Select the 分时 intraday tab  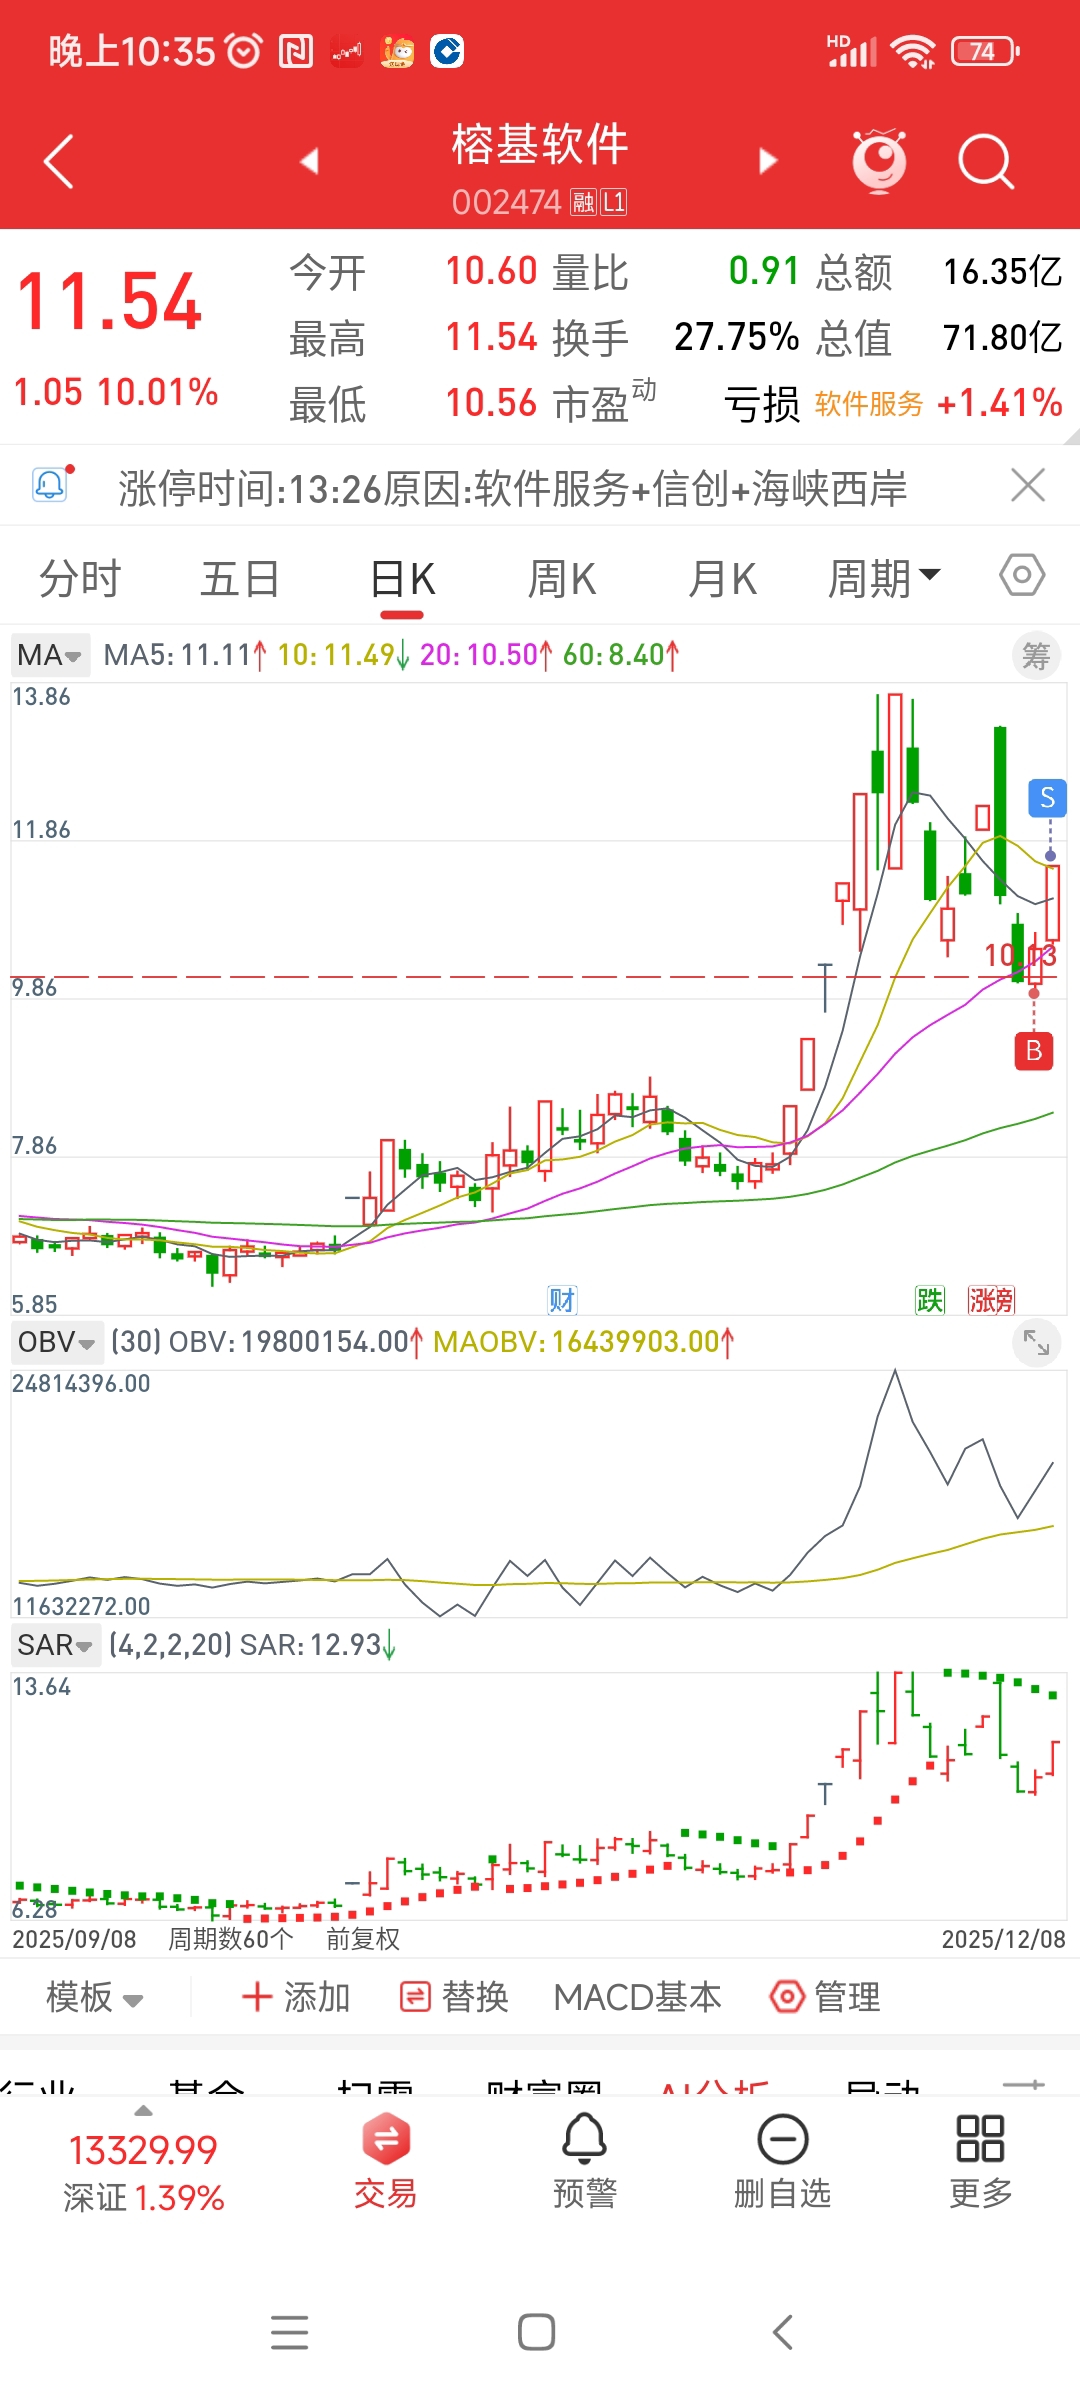[x=80, y=579]
